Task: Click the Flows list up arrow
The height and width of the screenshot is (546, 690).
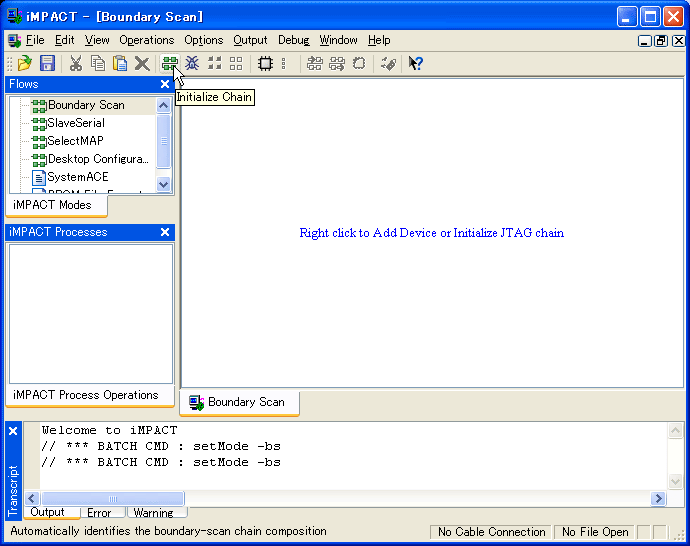Action: pyautogui.click(x=163, y=105)
